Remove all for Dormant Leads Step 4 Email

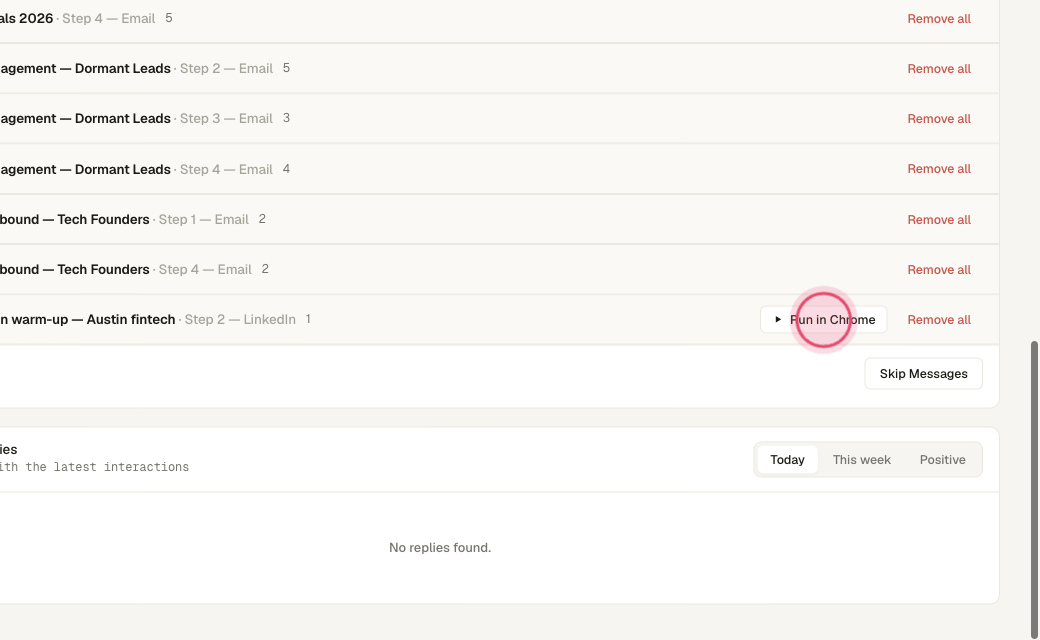pos(939,169)
